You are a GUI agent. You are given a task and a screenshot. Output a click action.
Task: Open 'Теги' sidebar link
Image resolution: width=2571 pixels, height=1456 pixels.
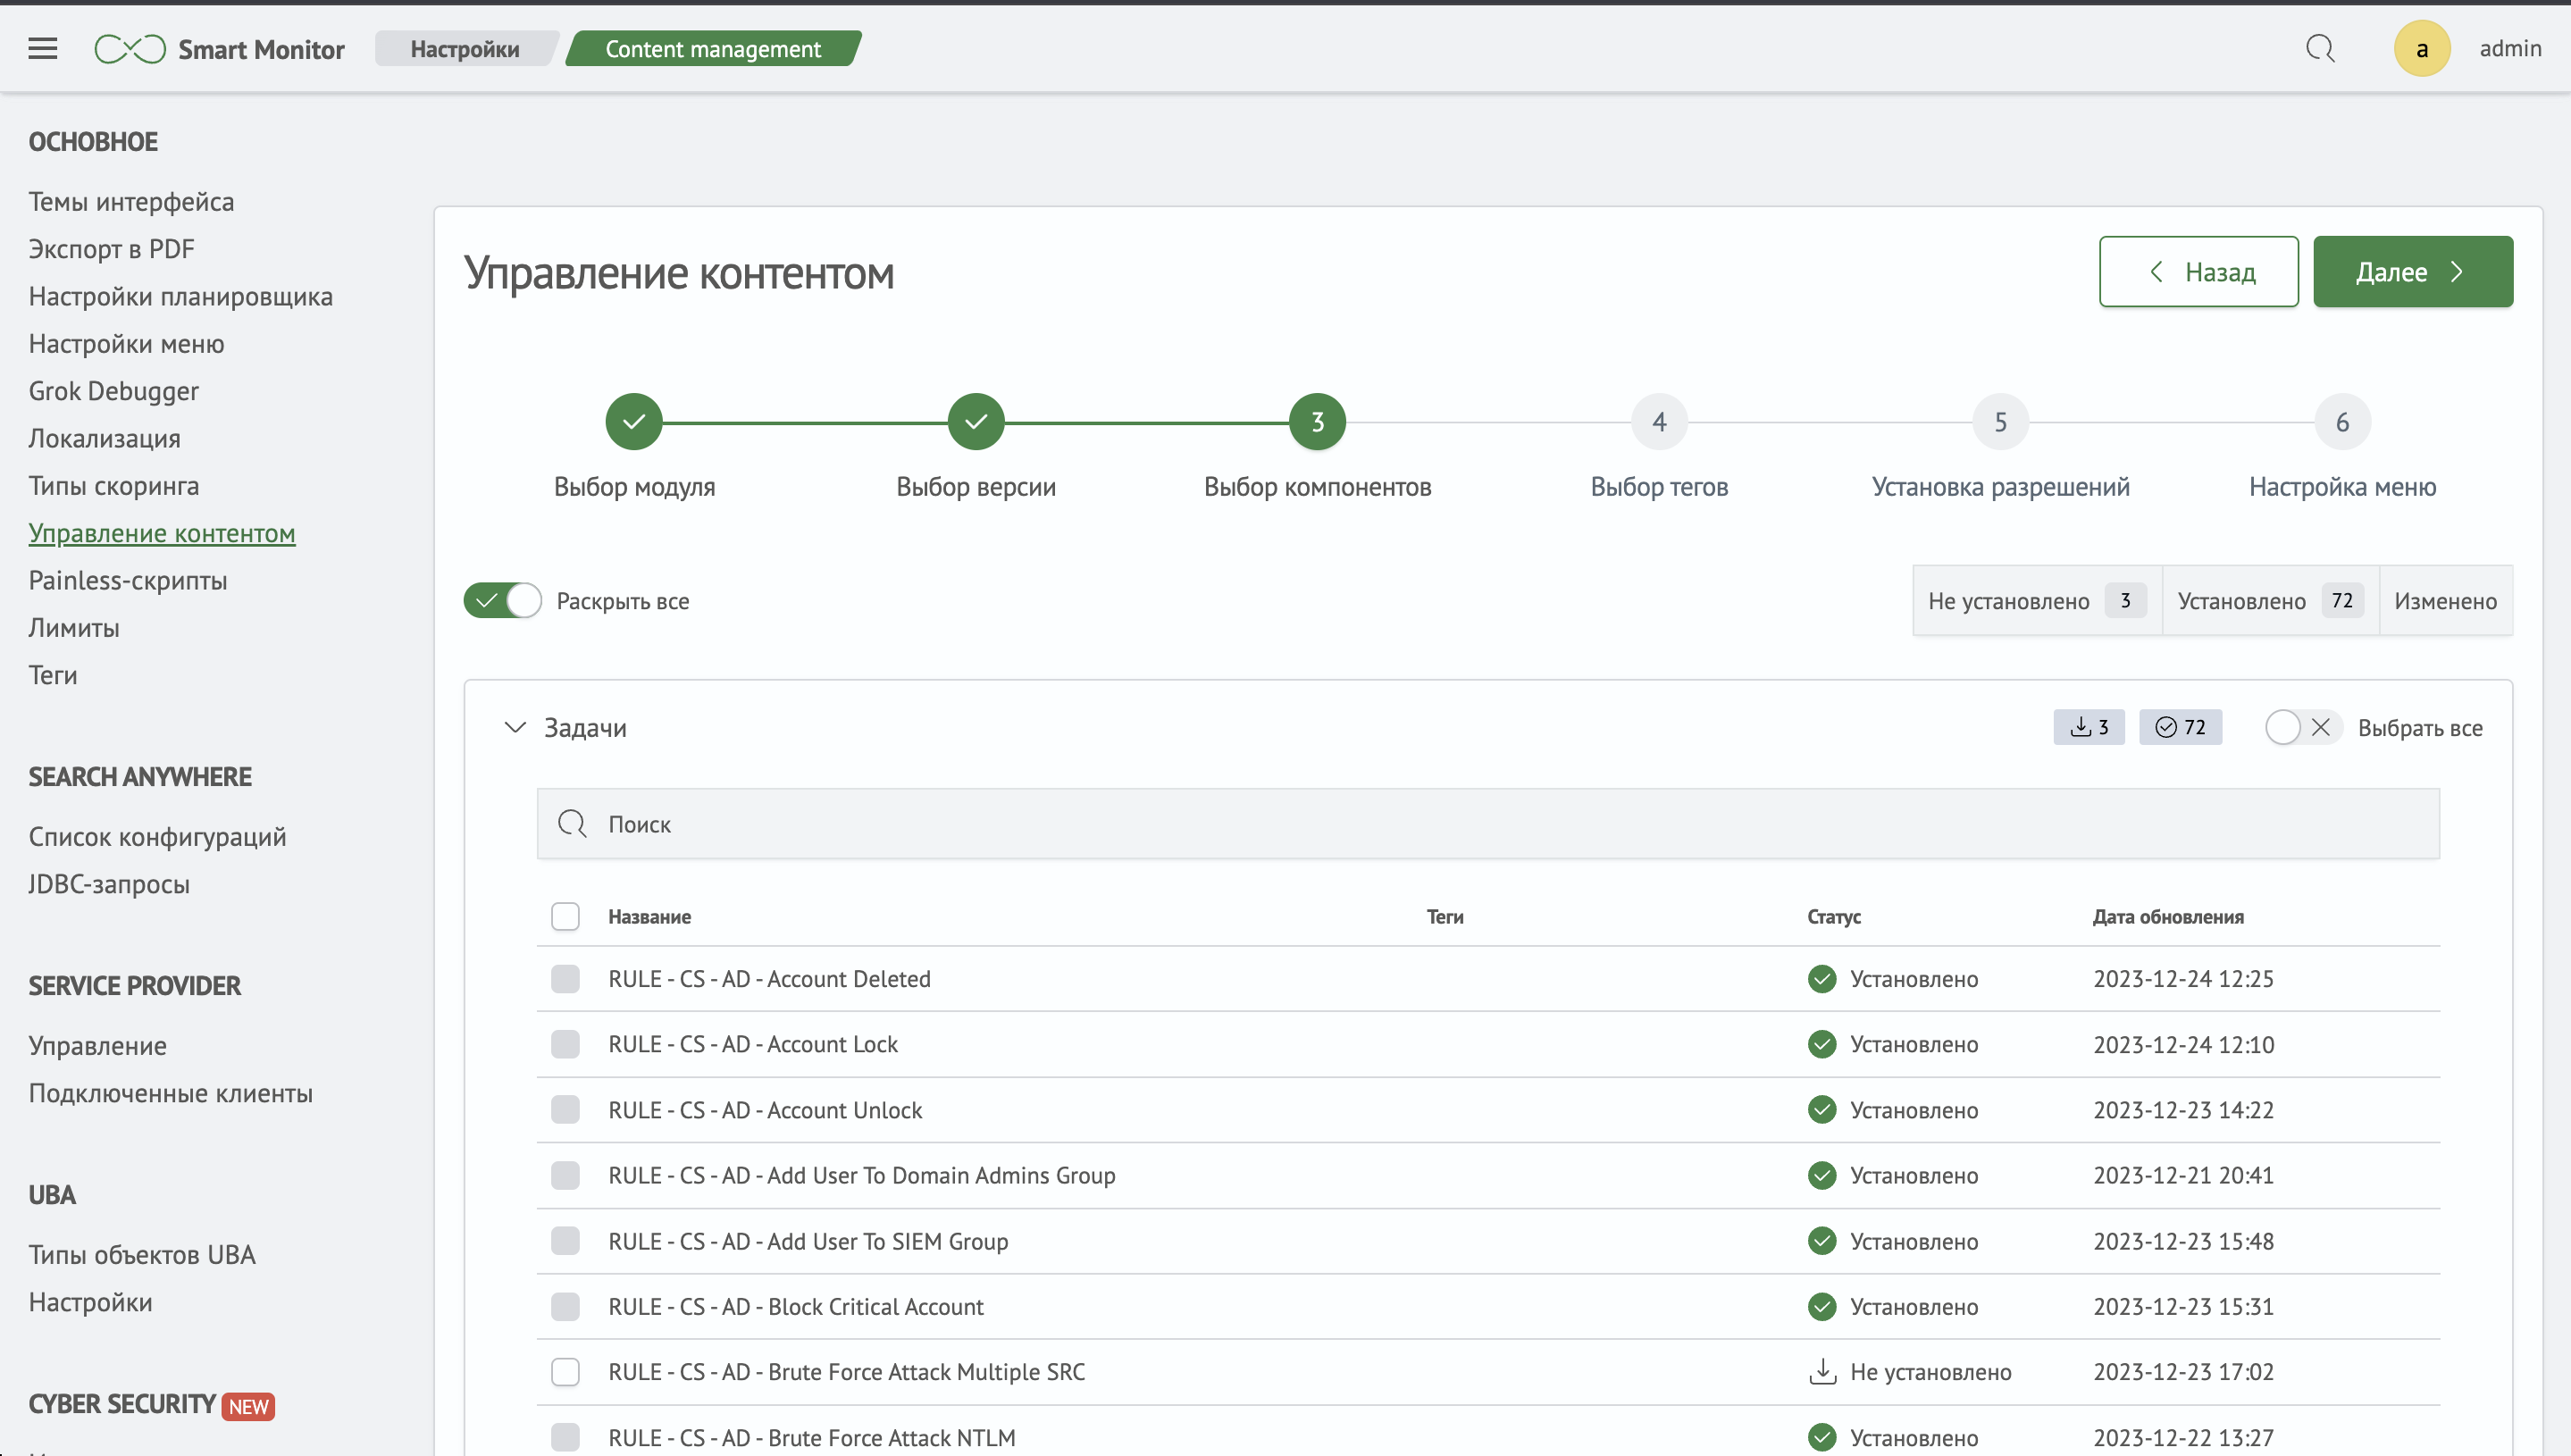coord(53,675)
